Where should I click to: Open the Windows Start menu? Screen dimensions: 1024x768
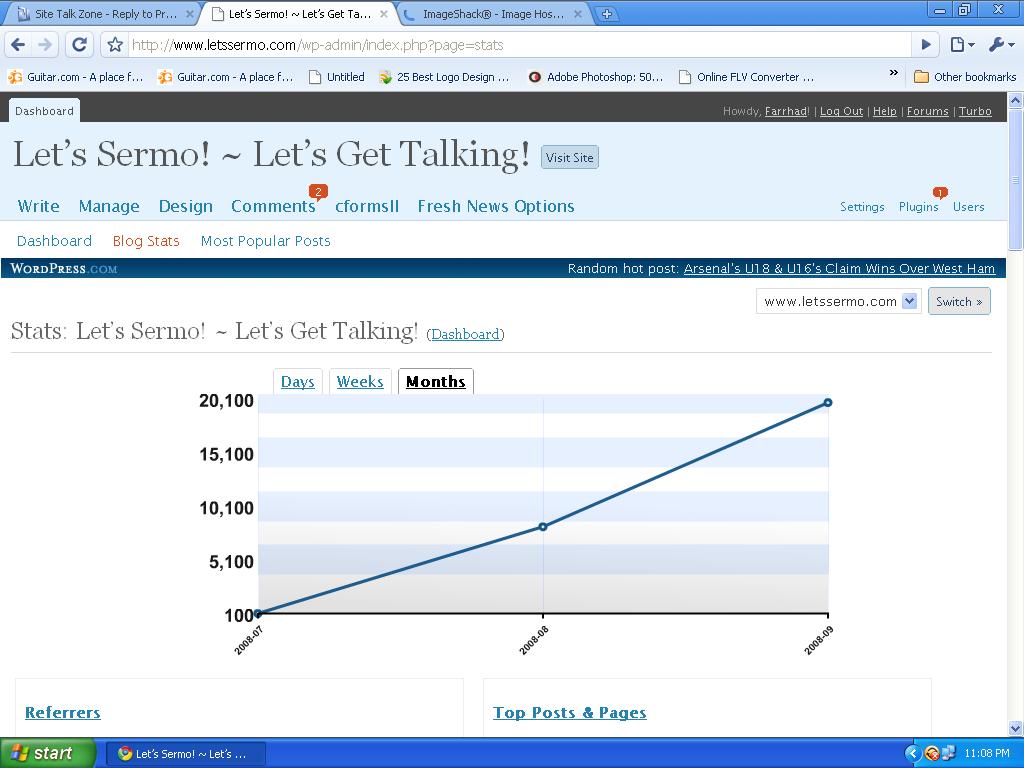(47, 753)
